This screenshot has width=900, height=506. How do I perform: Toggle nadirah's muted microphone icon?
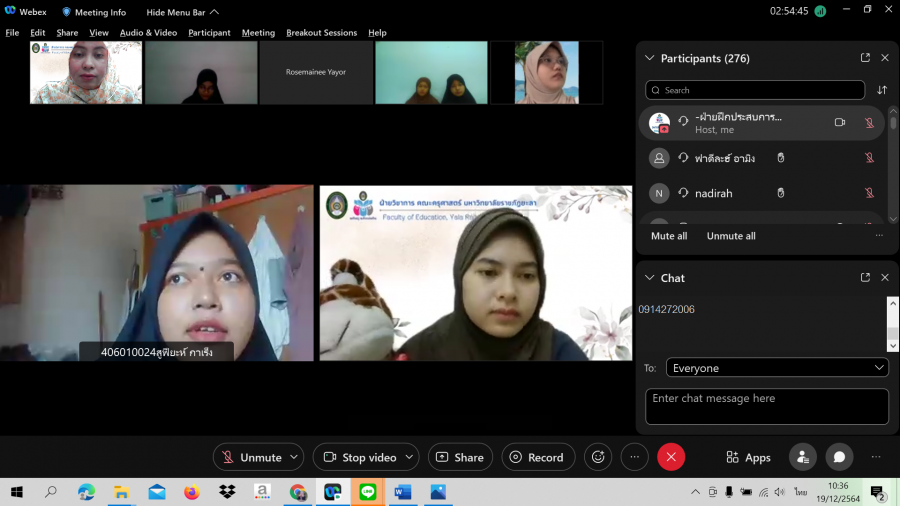(869, 193)
